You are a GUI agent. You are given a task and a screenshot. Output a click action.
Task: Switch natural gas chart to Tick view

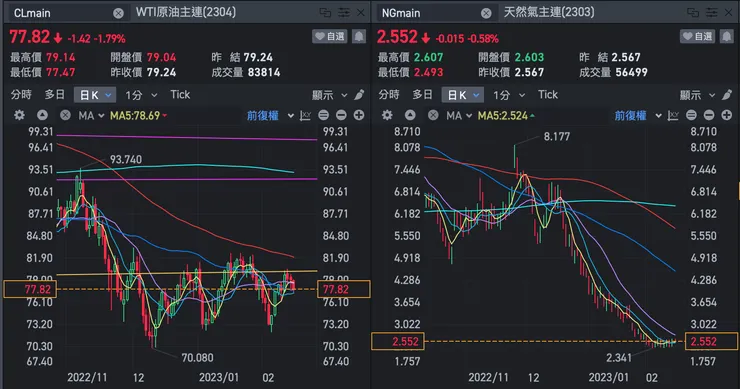547,94
